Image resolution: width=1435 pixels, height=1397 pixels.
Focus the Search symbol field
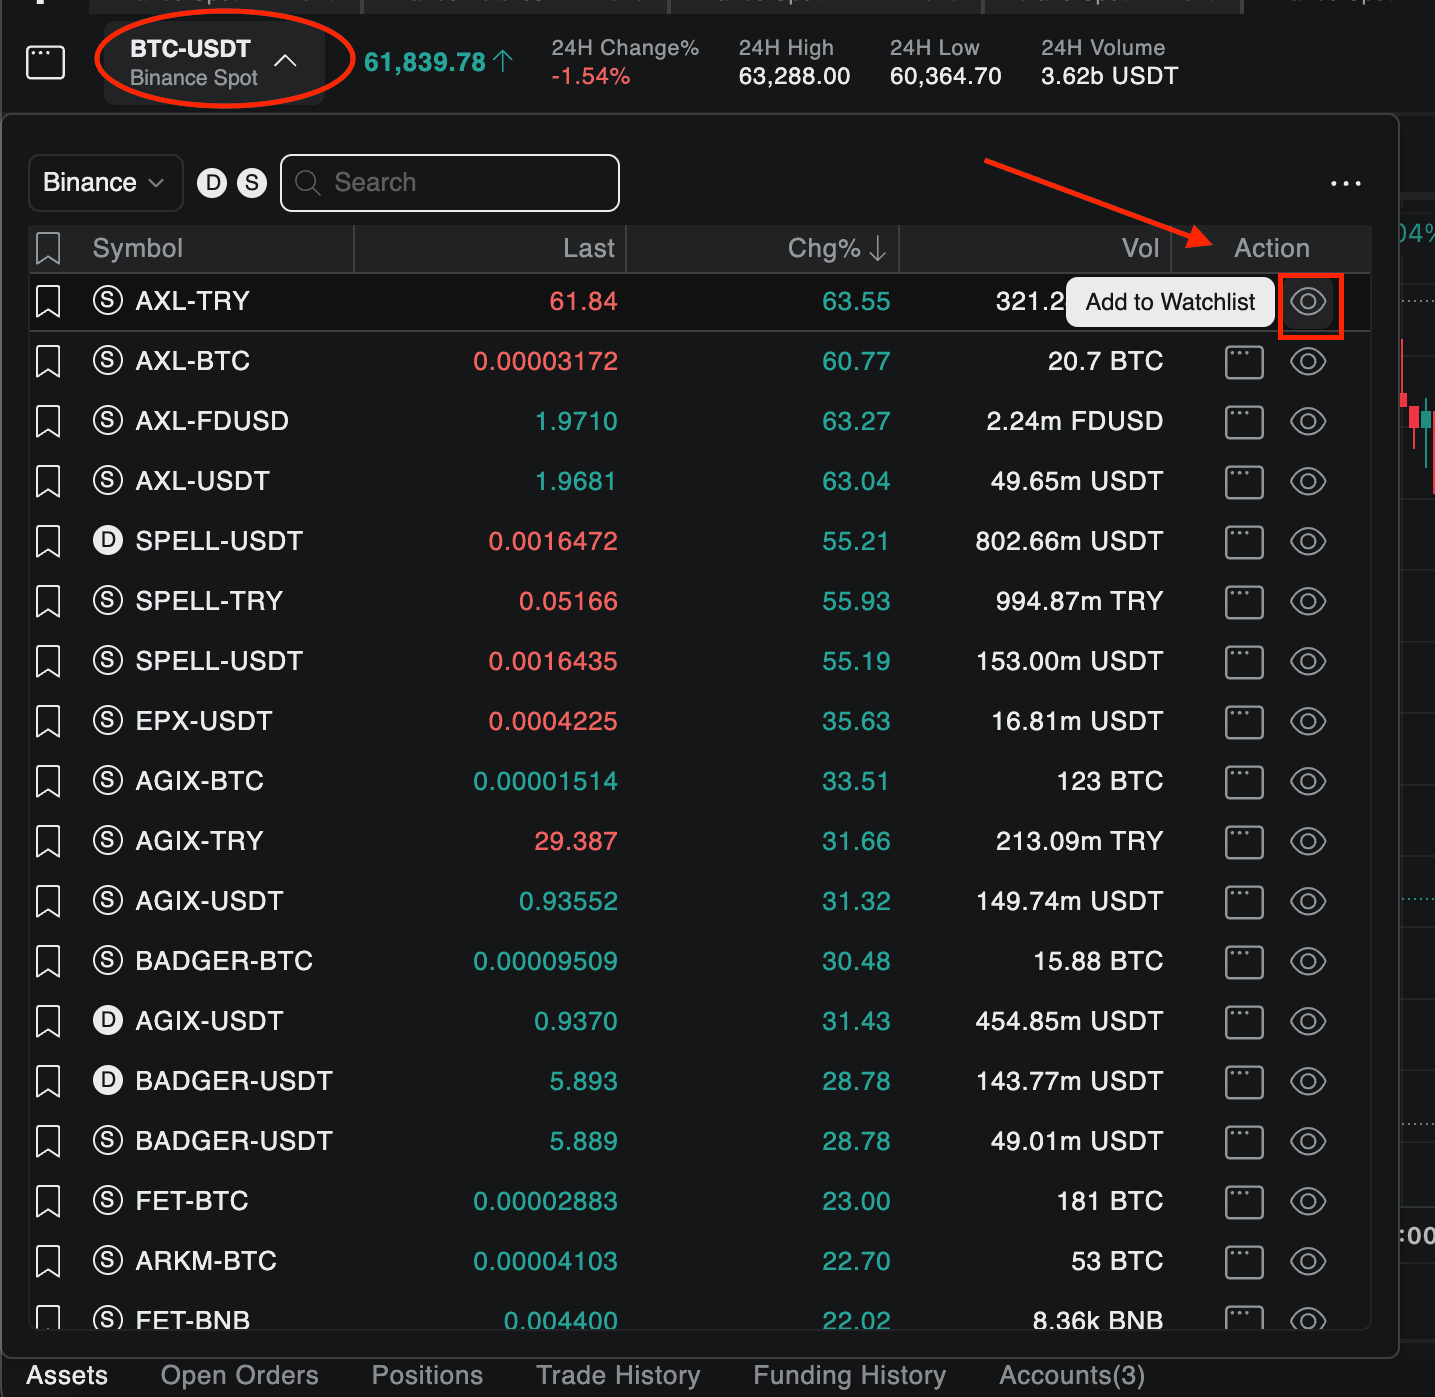click(450, 183)
